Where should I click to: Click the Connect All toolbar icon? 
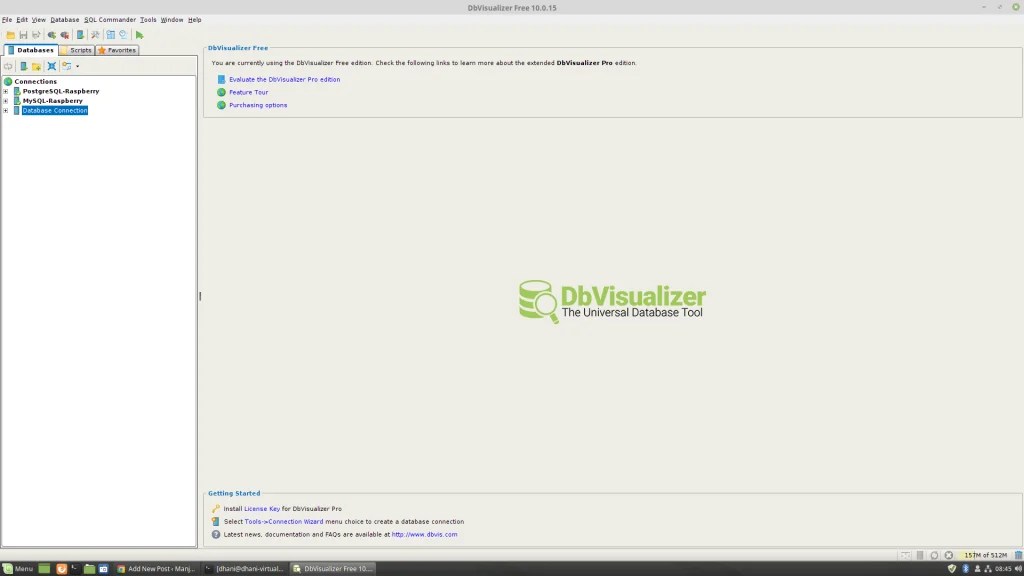(x=52, y=35)
